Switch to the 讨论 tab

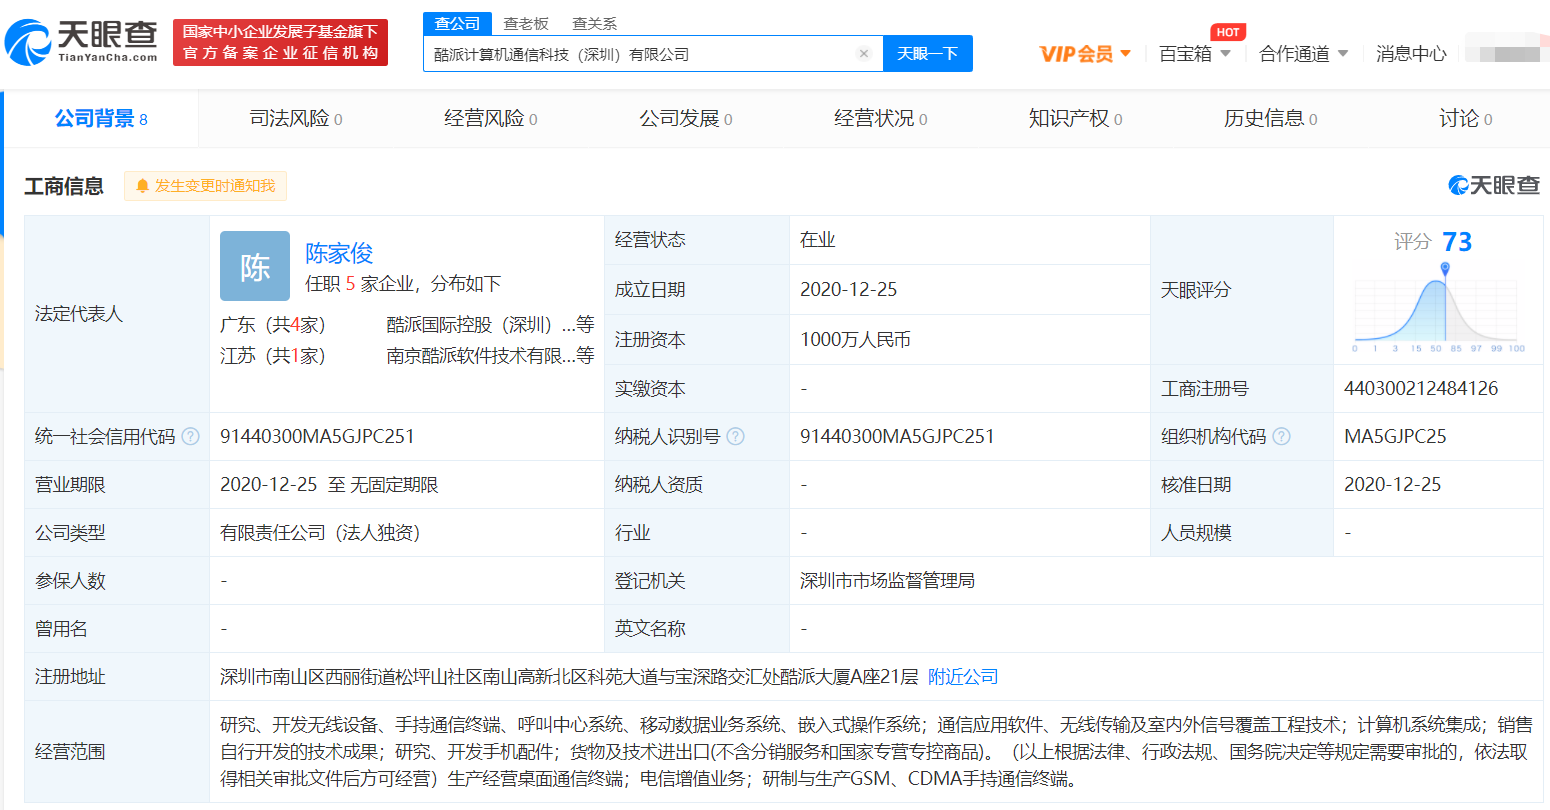1466,119
